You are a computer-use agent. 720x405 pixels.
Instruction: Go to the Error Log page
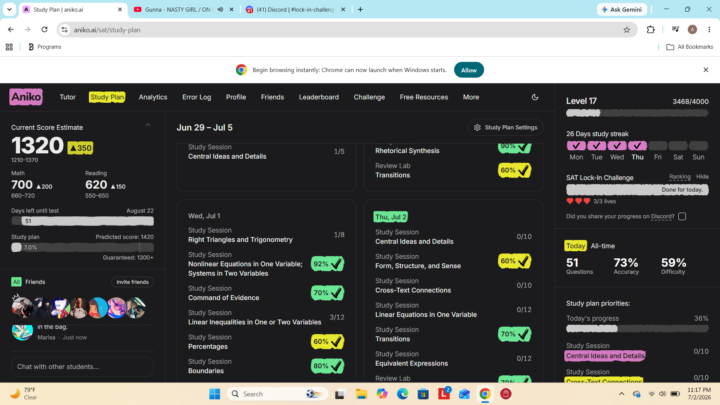[x=197, y=97]
